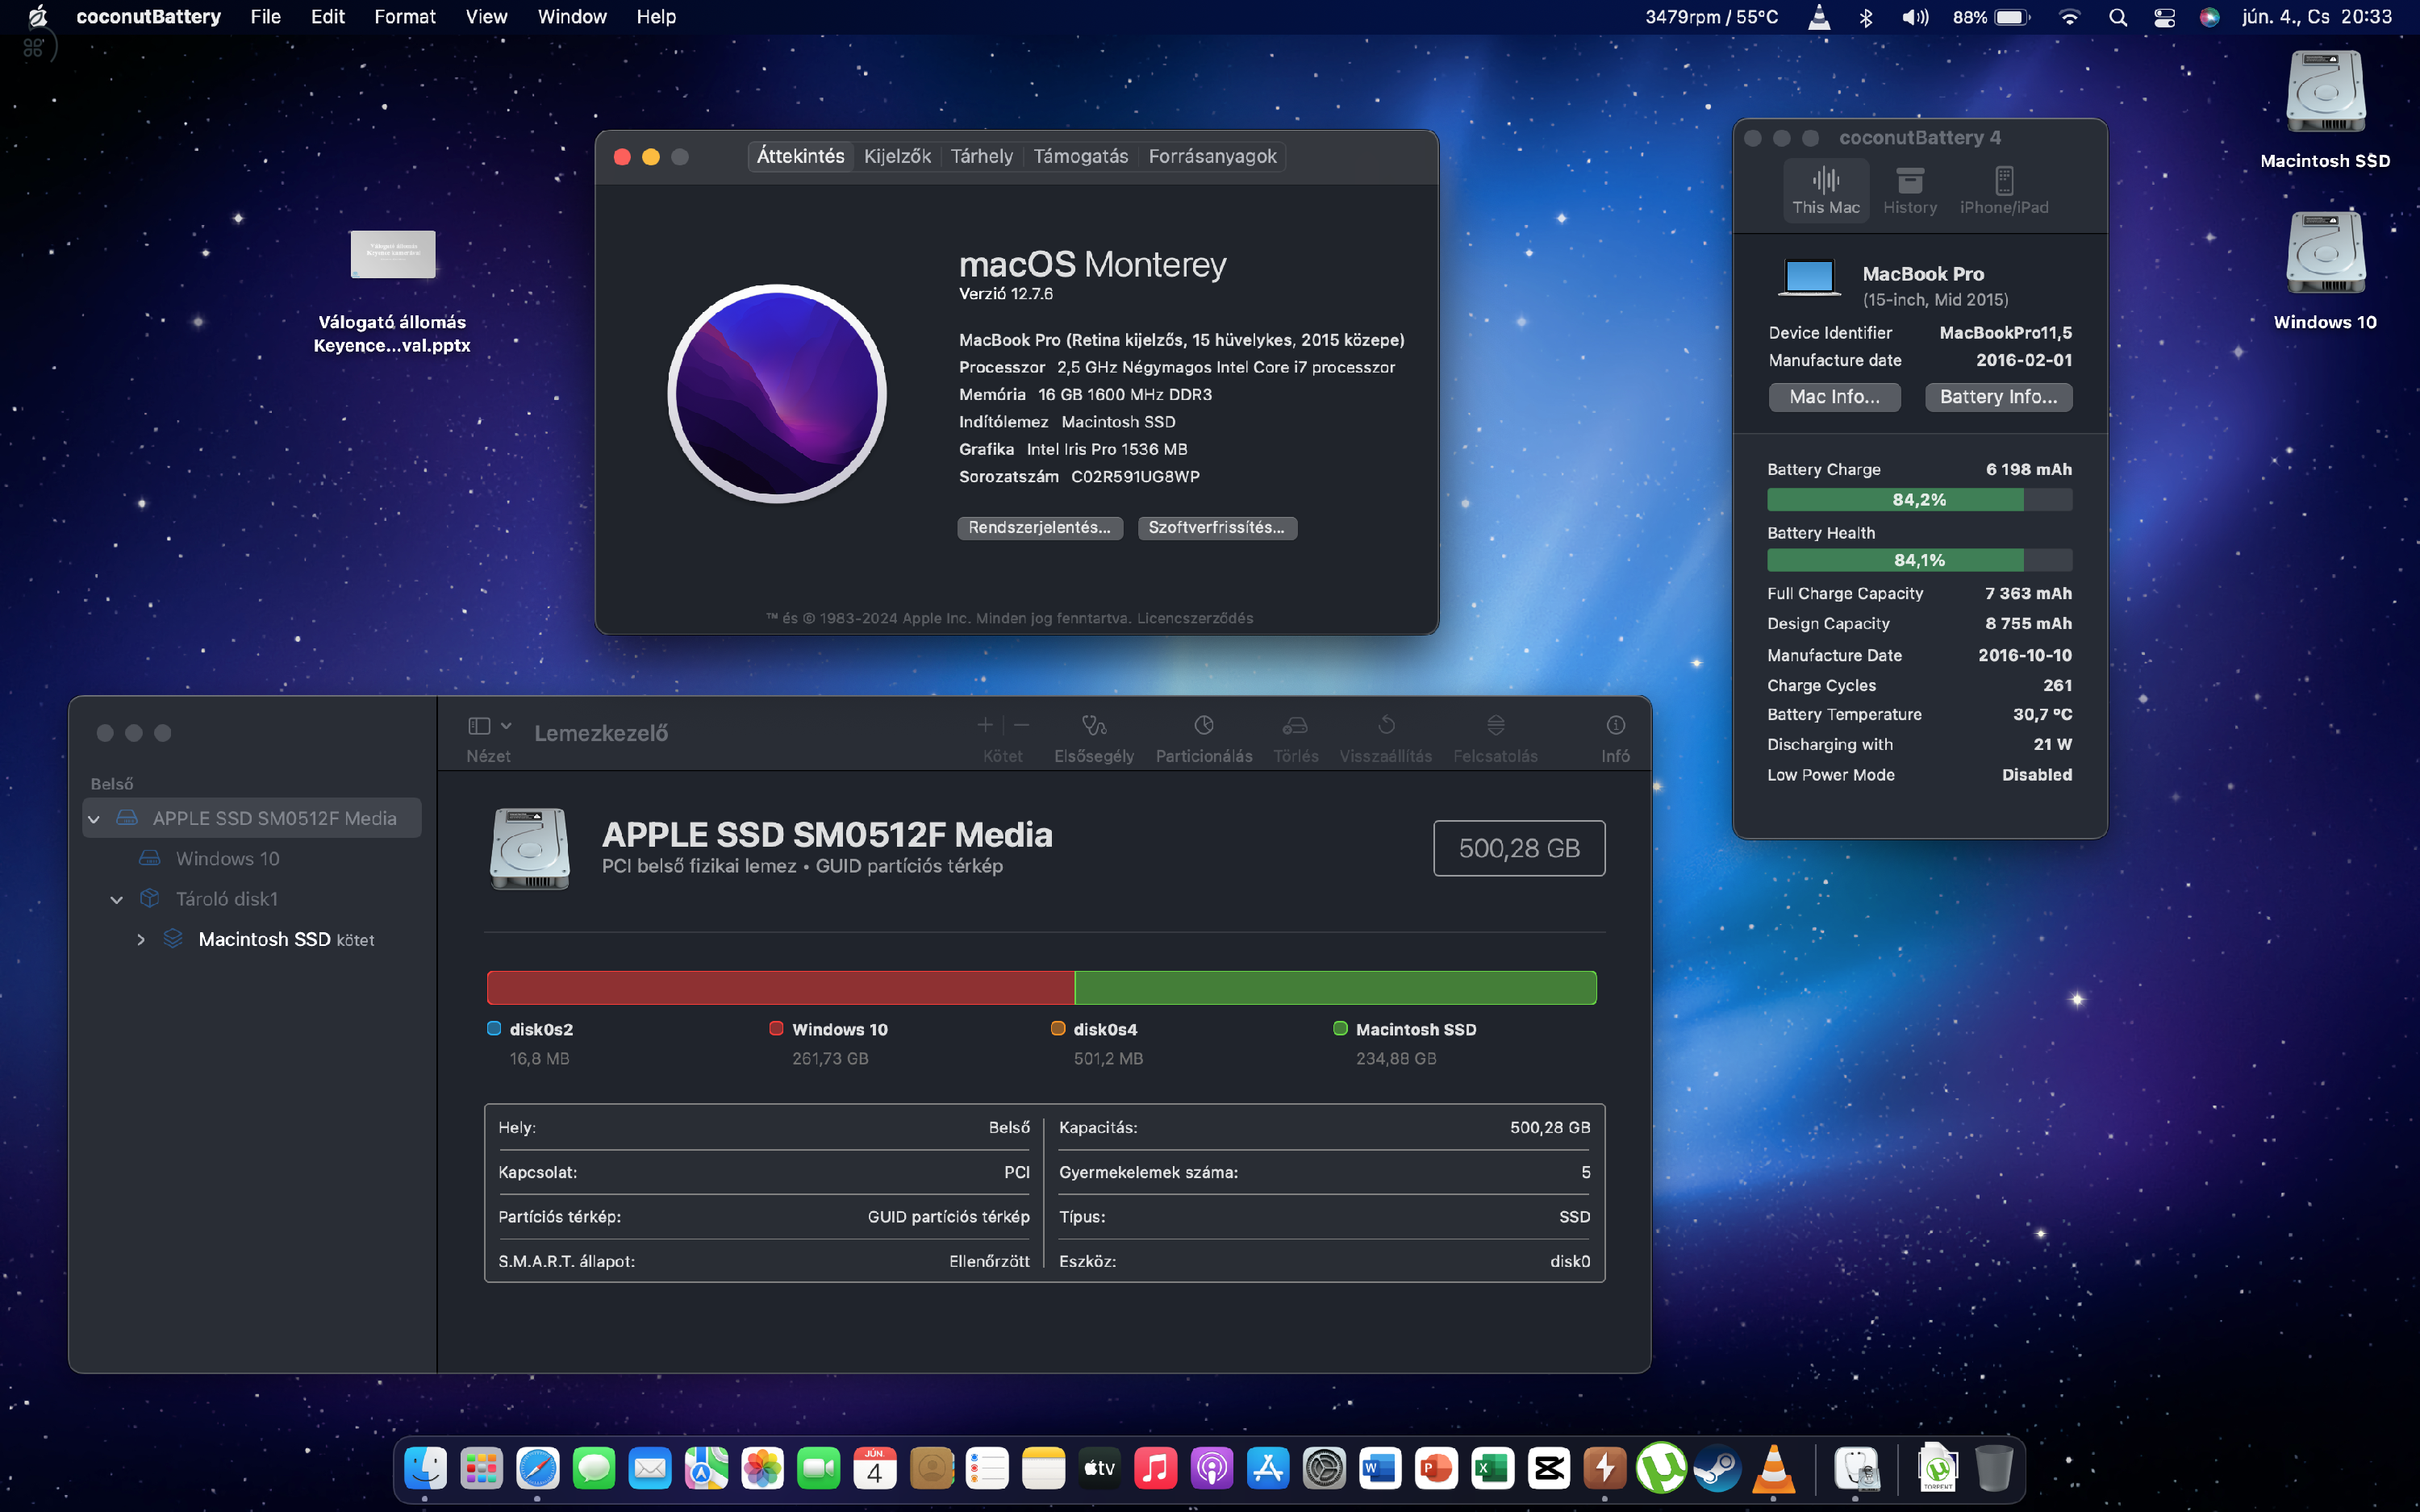Open Steam from the Dock
The width and height of the screenshot is (2420, 1512).
pos(1717,1468)
